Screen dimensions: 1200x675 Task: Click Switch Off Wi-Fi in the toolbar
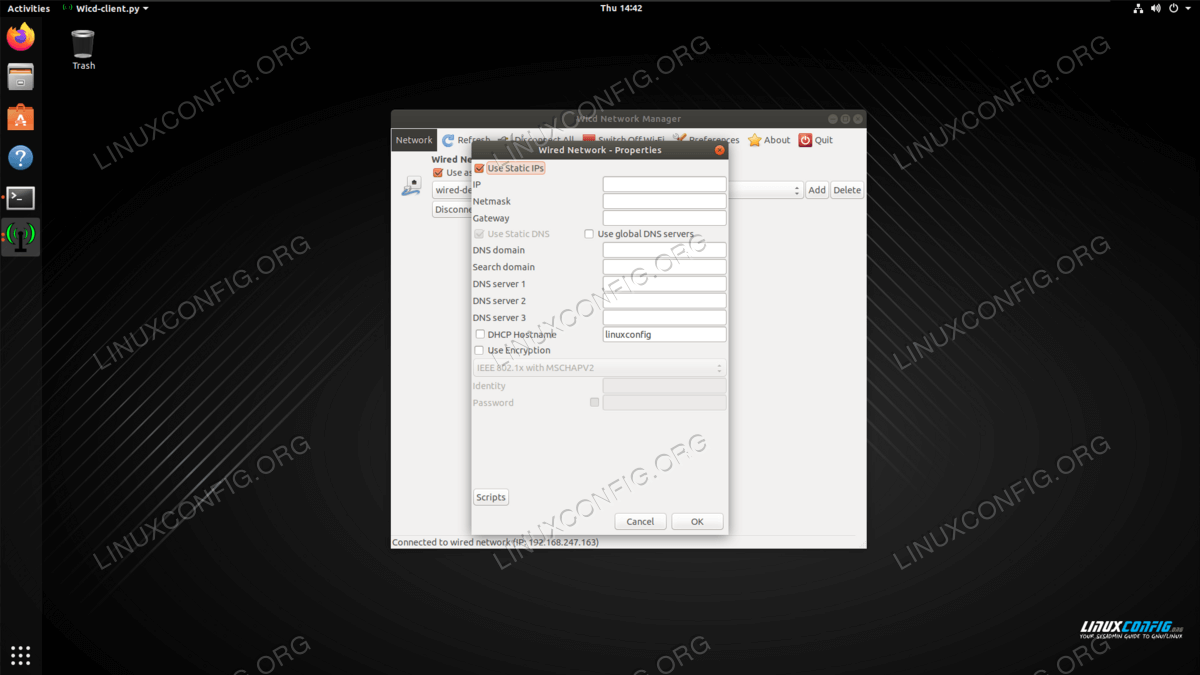tap(624, 140)
